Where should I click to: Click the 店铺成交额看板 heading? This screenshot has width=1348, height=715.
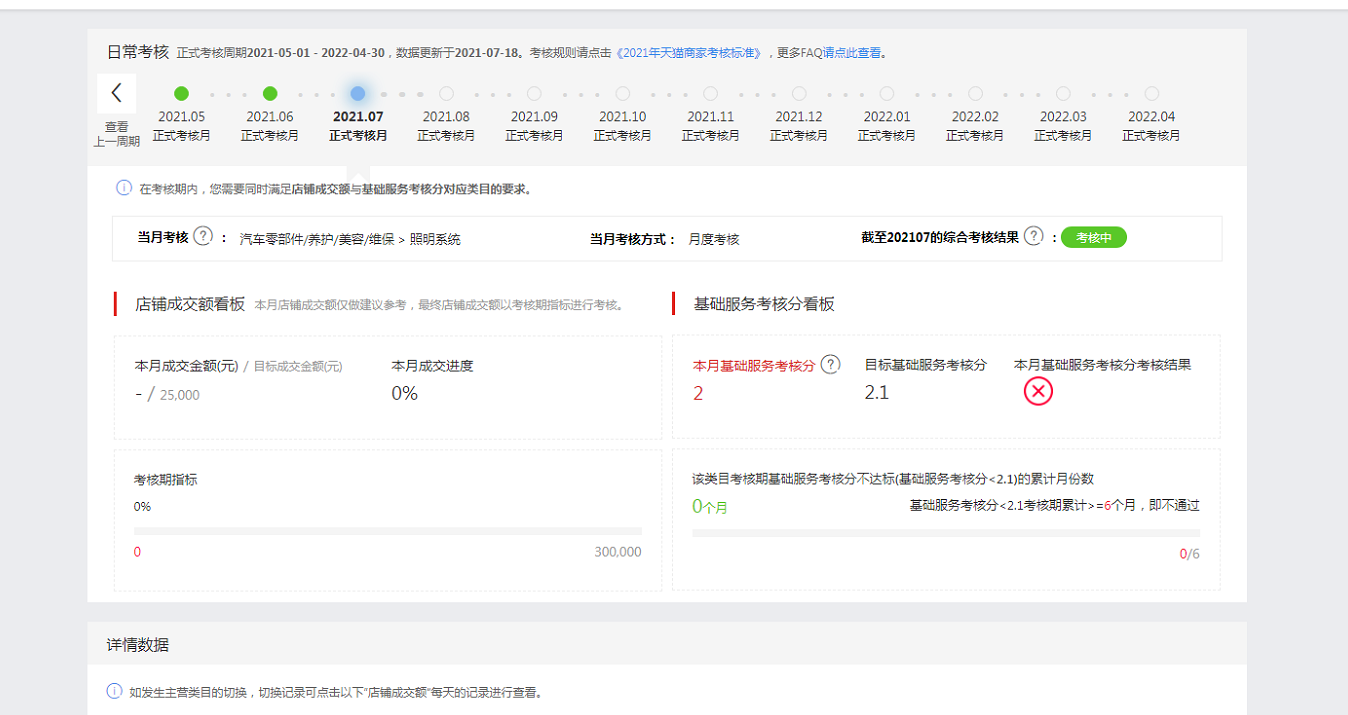pyautogui.click(x=190, y=304)
